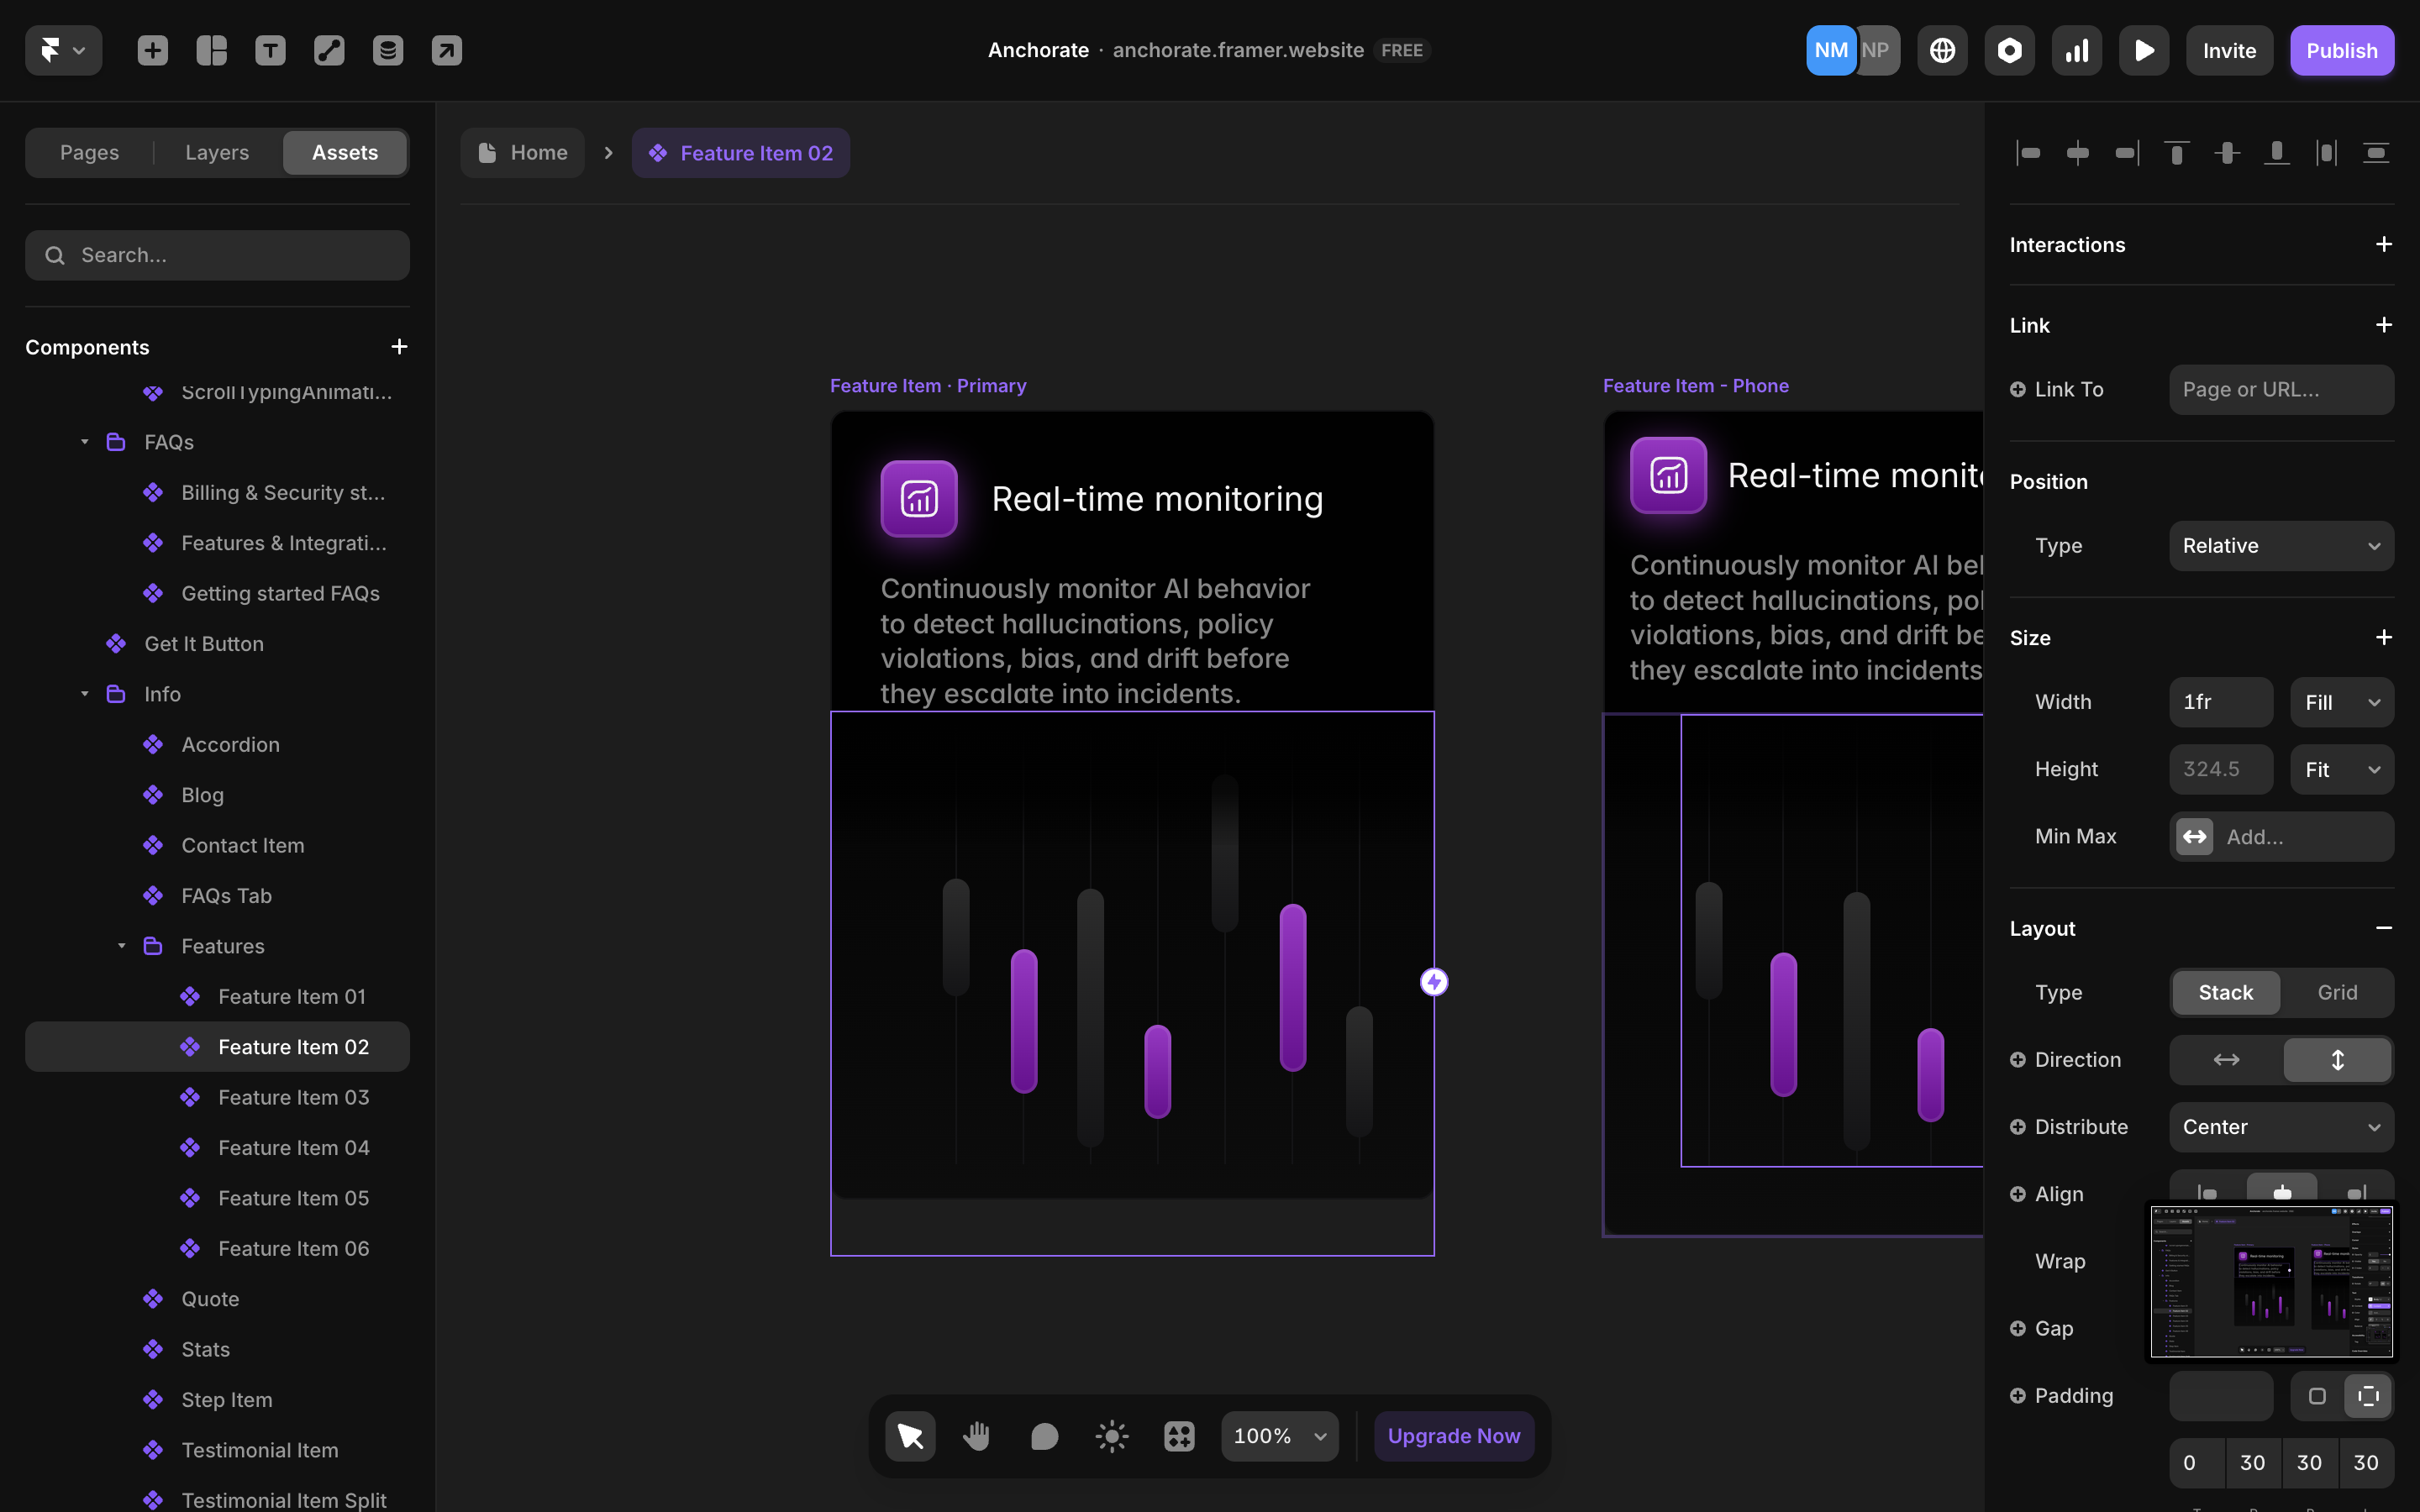Viewport: 2420px width, 1512px height.
Task: Switch to the Layers tab
Action: point(217,152)
